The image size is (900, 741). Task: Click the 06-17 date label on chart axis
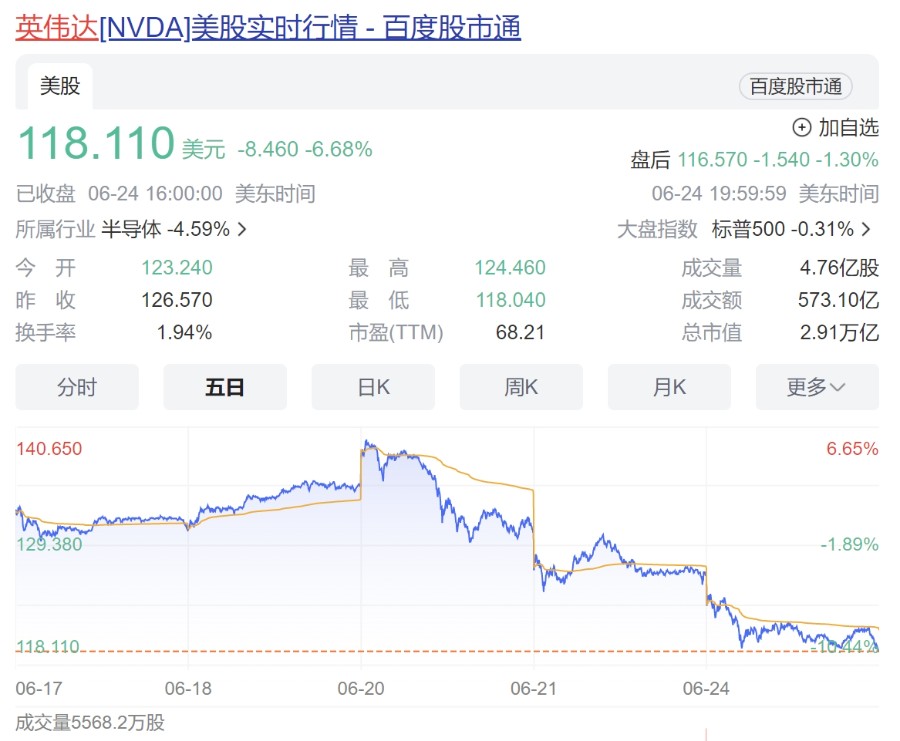(x=39, y=688)
